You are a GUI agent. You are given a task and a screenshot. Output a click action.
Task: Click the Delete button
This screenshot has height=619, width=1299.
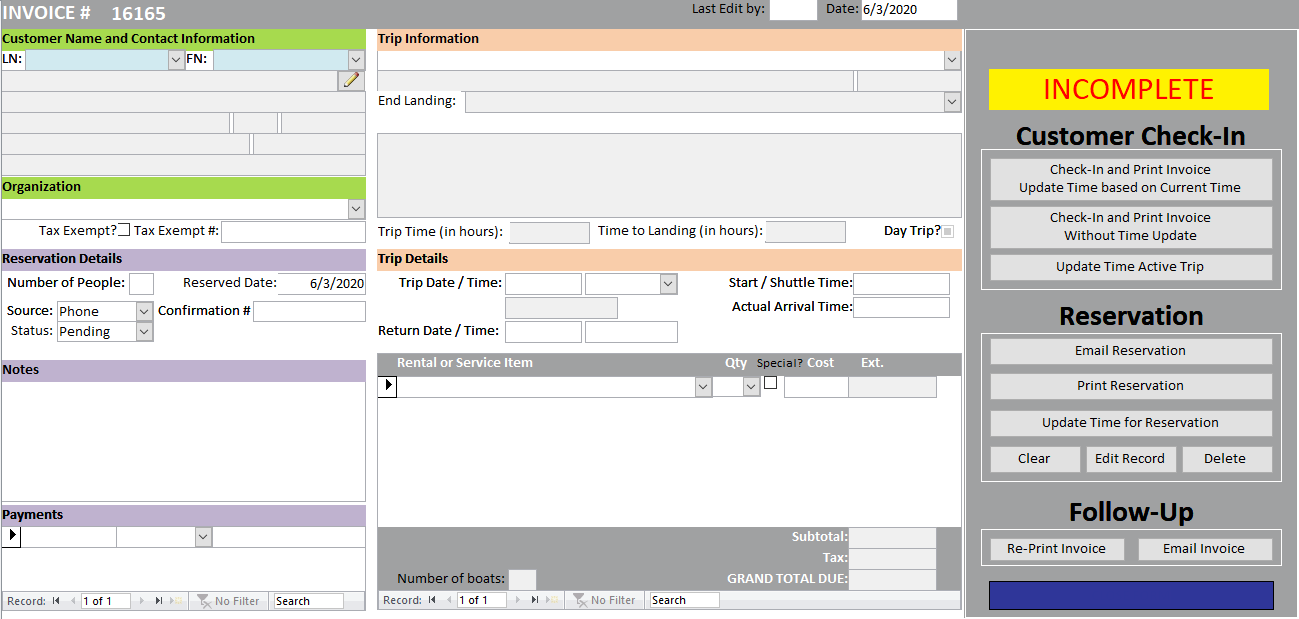[1224, 459]
